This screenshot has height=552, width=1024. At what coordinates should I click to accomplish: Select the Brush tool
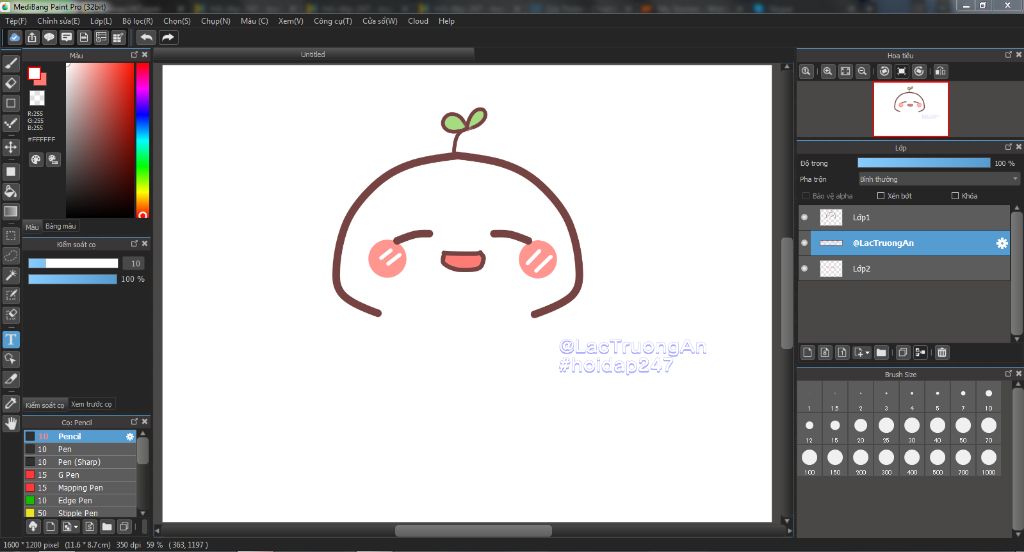(10, 63)
